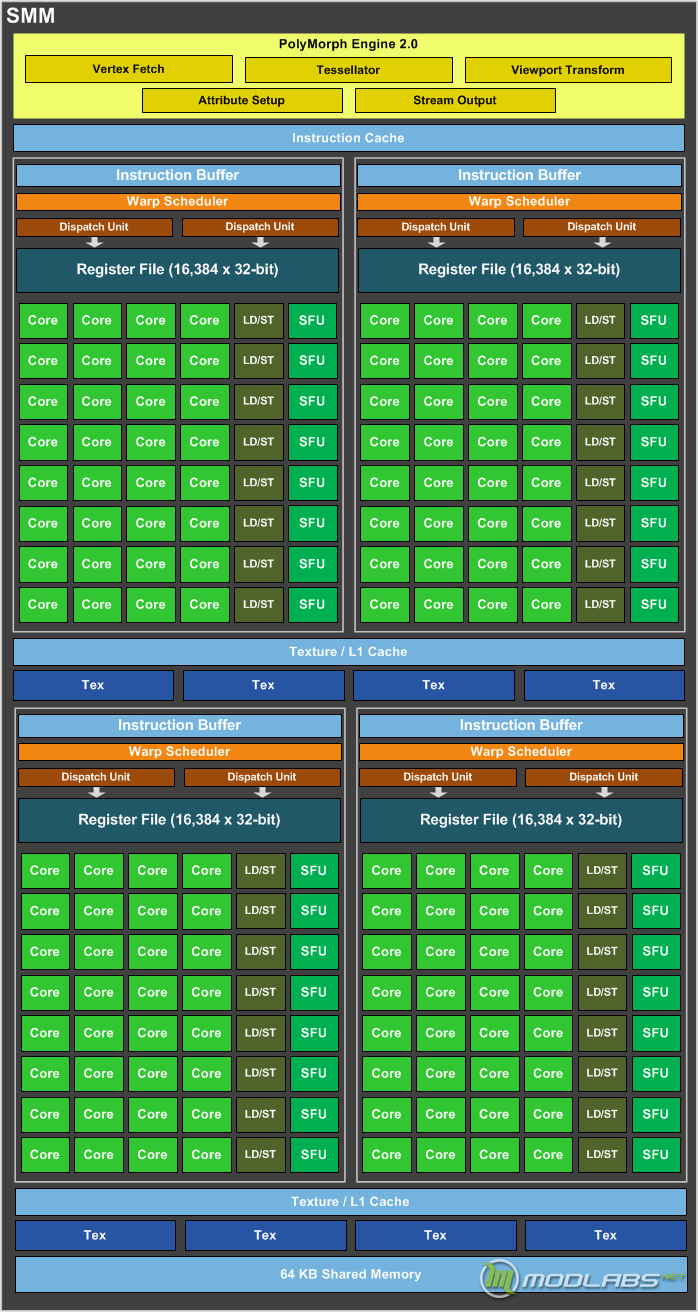This screenshot has width=698, height=1312.
Task: Select the top-right Warp Scheduler bar
Action: point(519,201)
